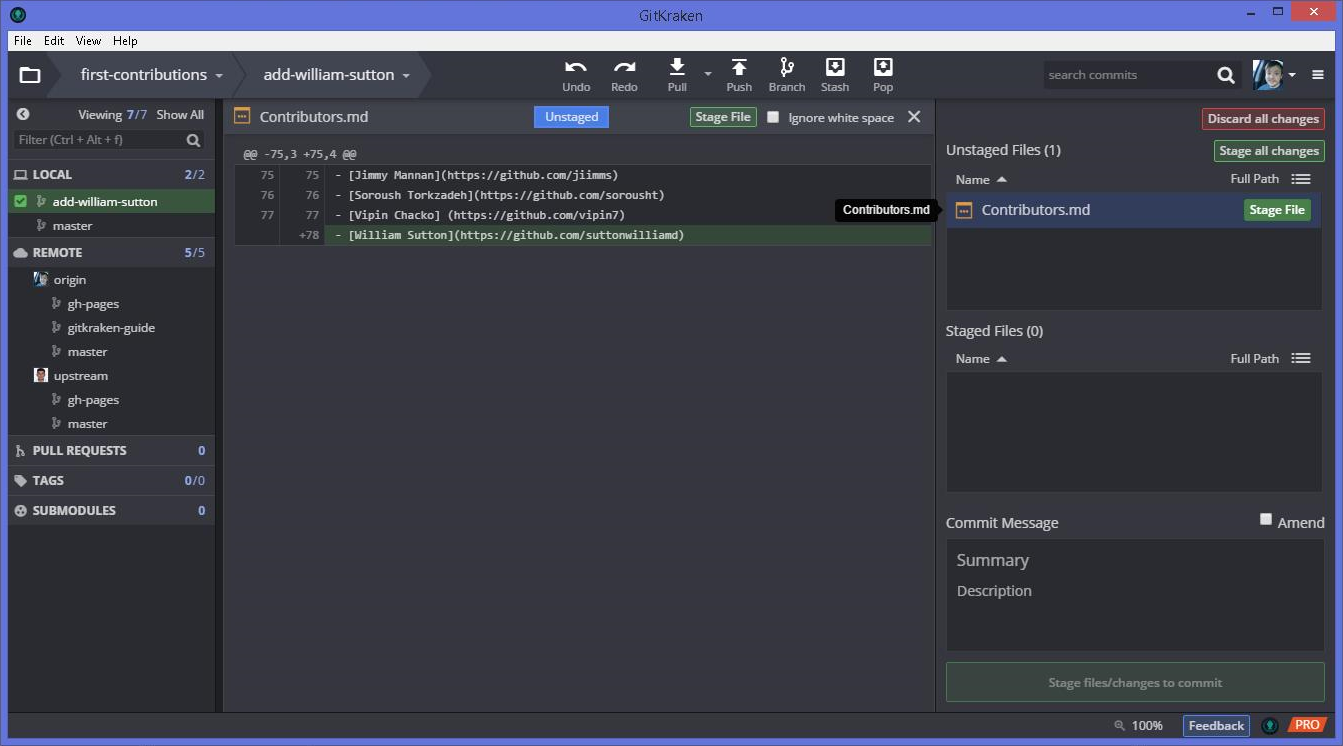The image size is (1343, 746).
Task: Toggle Ignore white space checkbox
Action: 773,117
